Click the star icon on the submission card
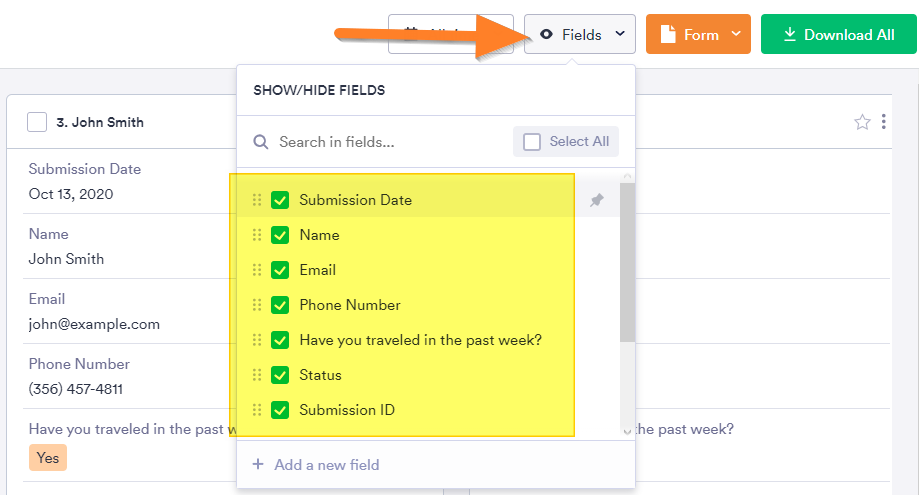The width and height of the screenshot is (919, 495). (x=862, y=122)
